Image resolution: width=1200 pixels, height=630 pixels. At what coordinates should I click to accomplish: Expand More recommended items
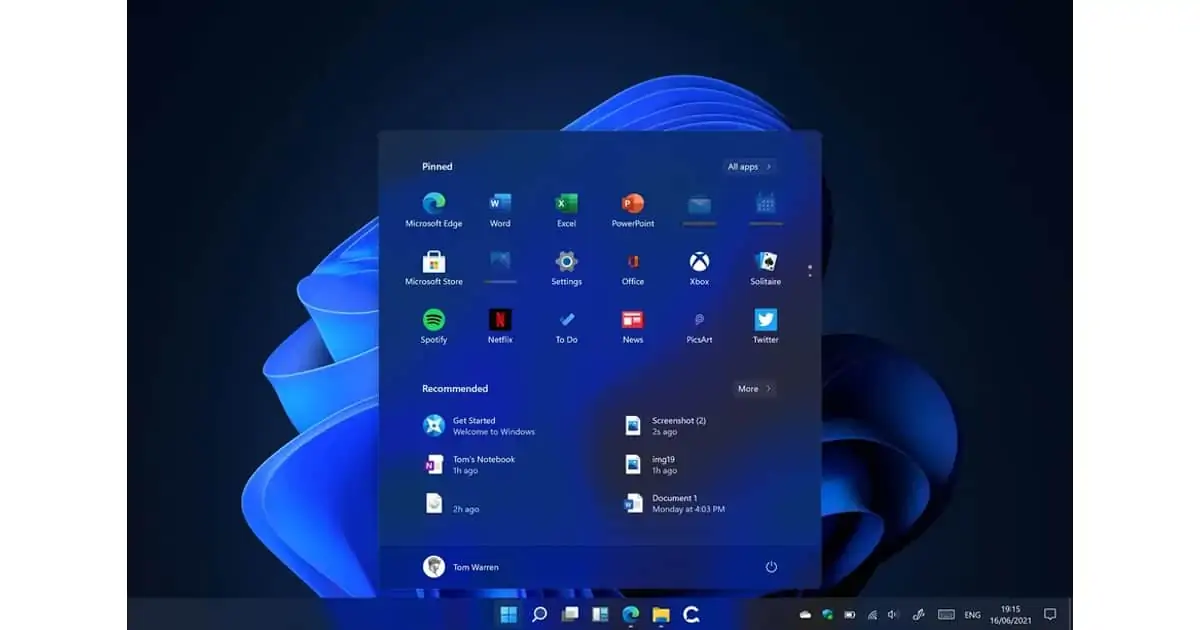pos(754,389)
